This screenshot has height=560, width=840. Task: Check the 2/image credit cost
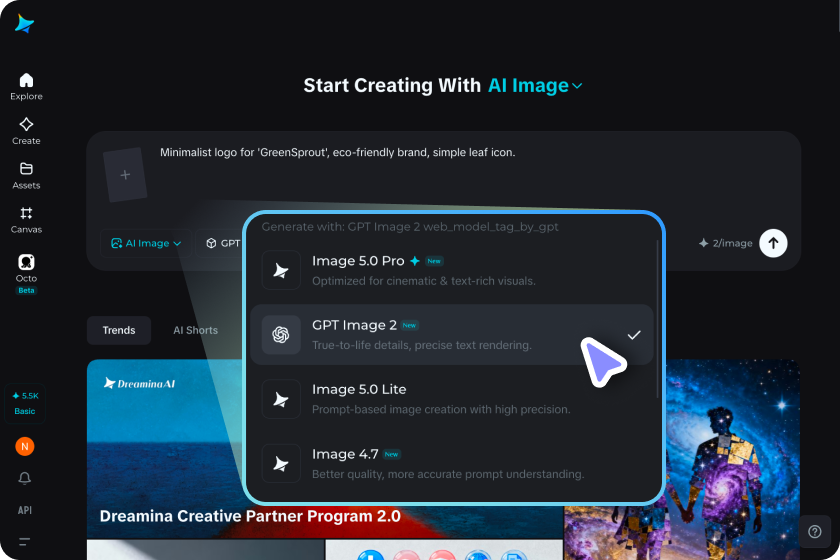tap(726, 243)
